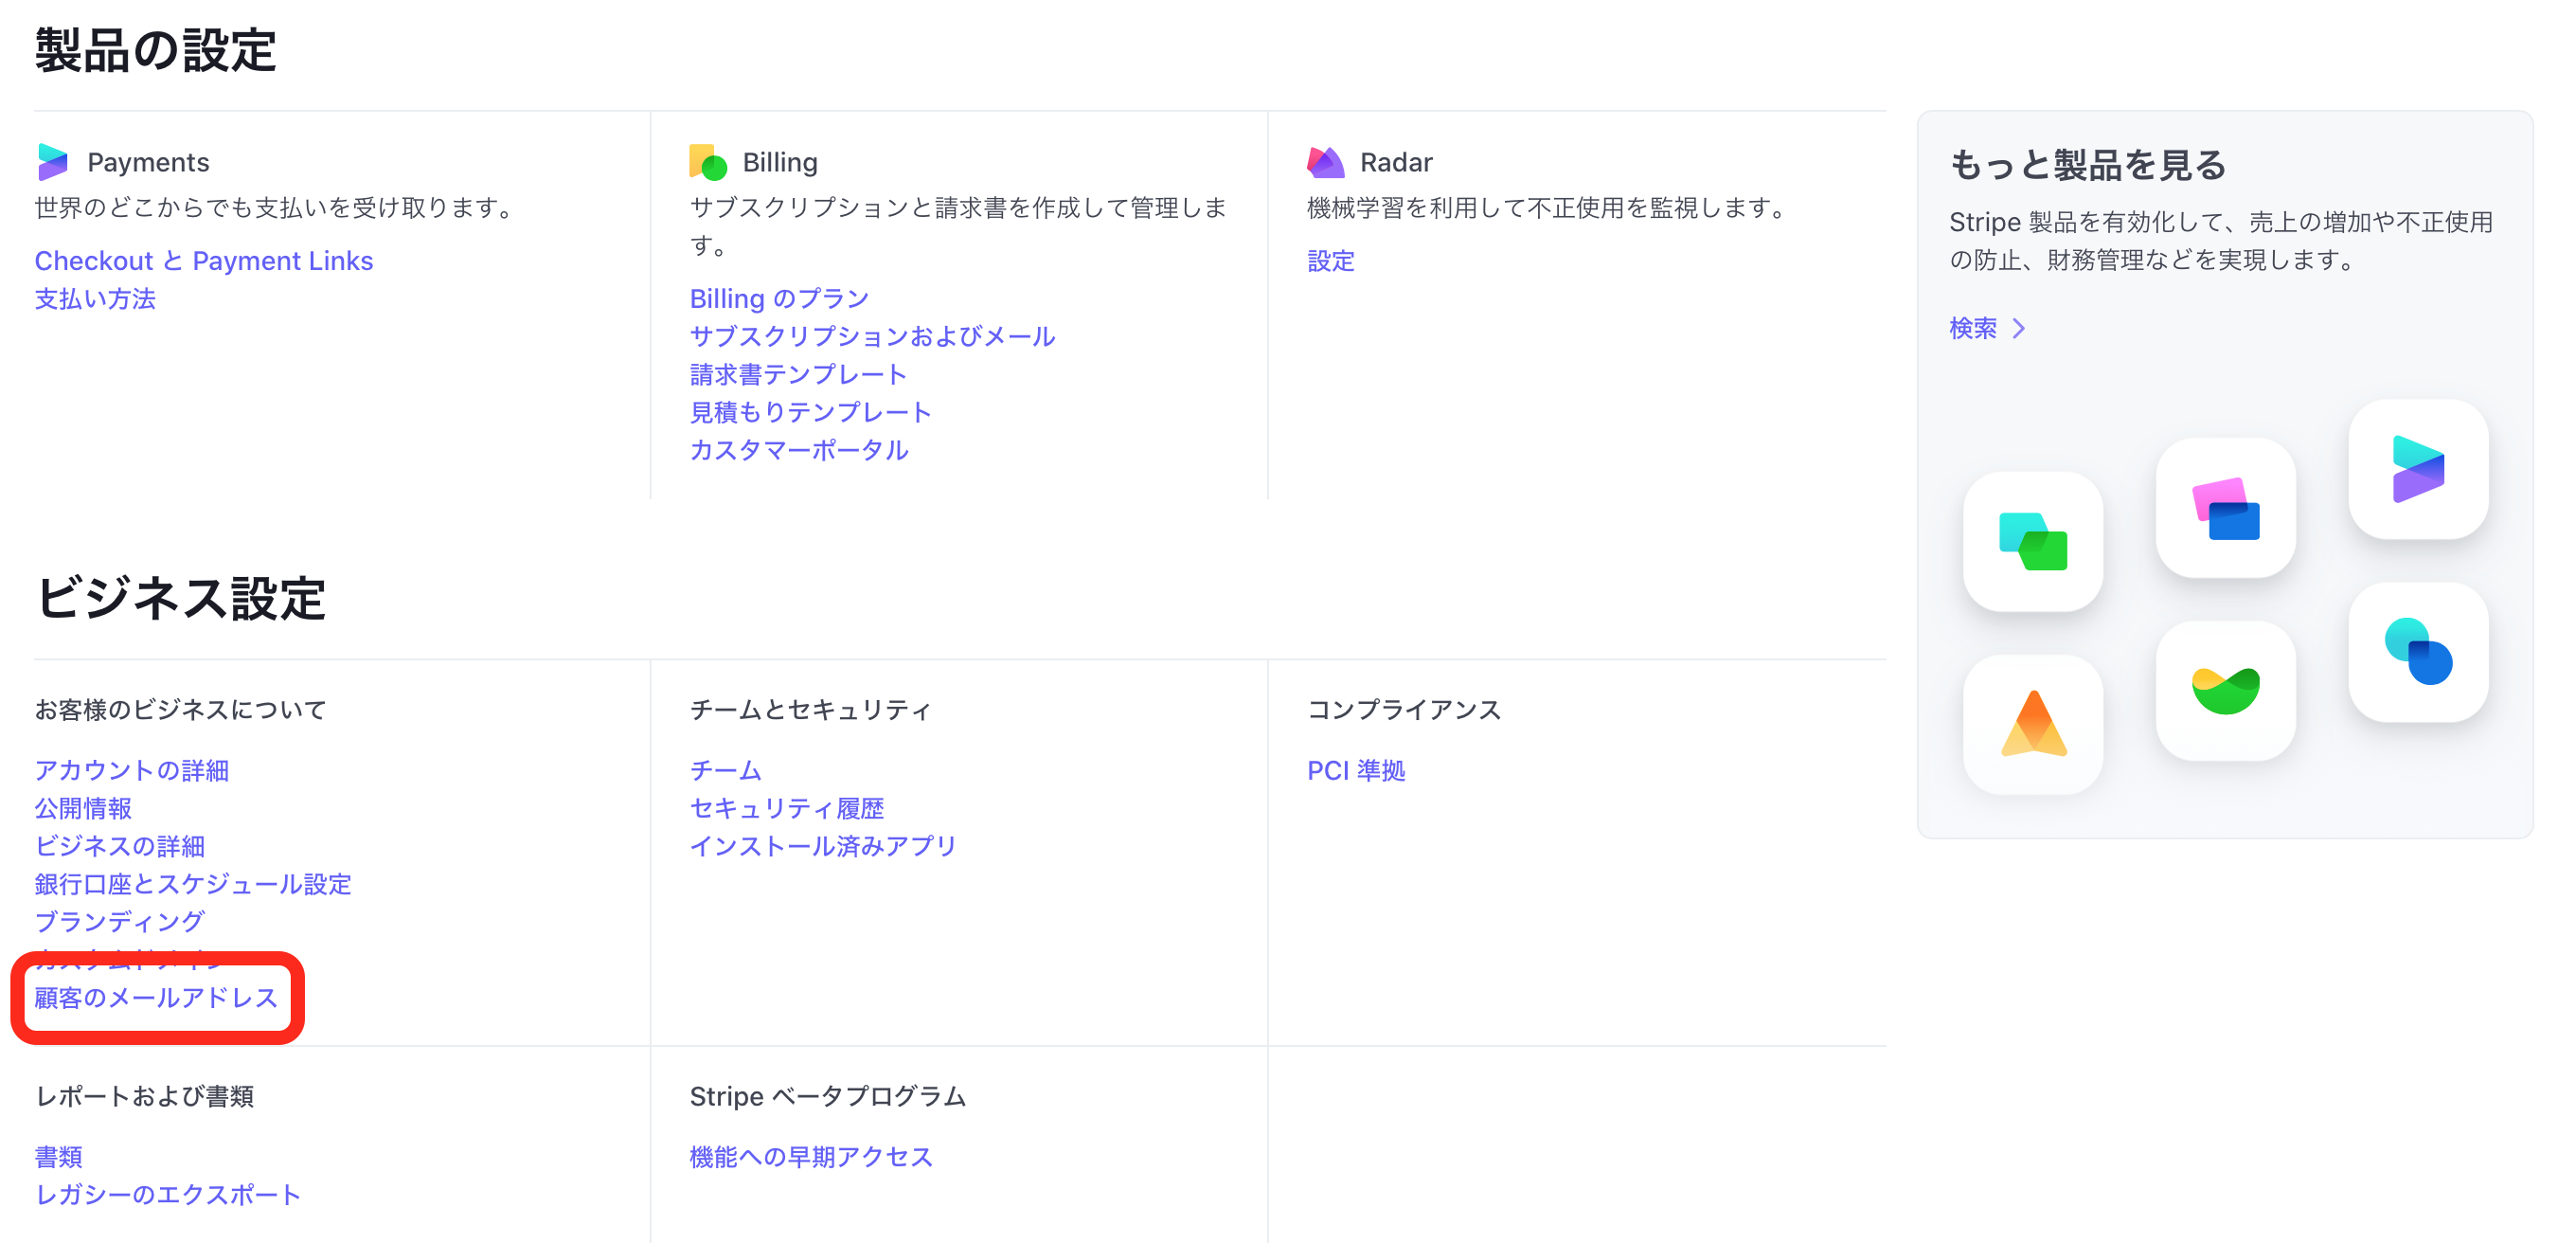2576x1243 pixels.
Task: Open アカウントの詳細 link
Action: (132, 771)
